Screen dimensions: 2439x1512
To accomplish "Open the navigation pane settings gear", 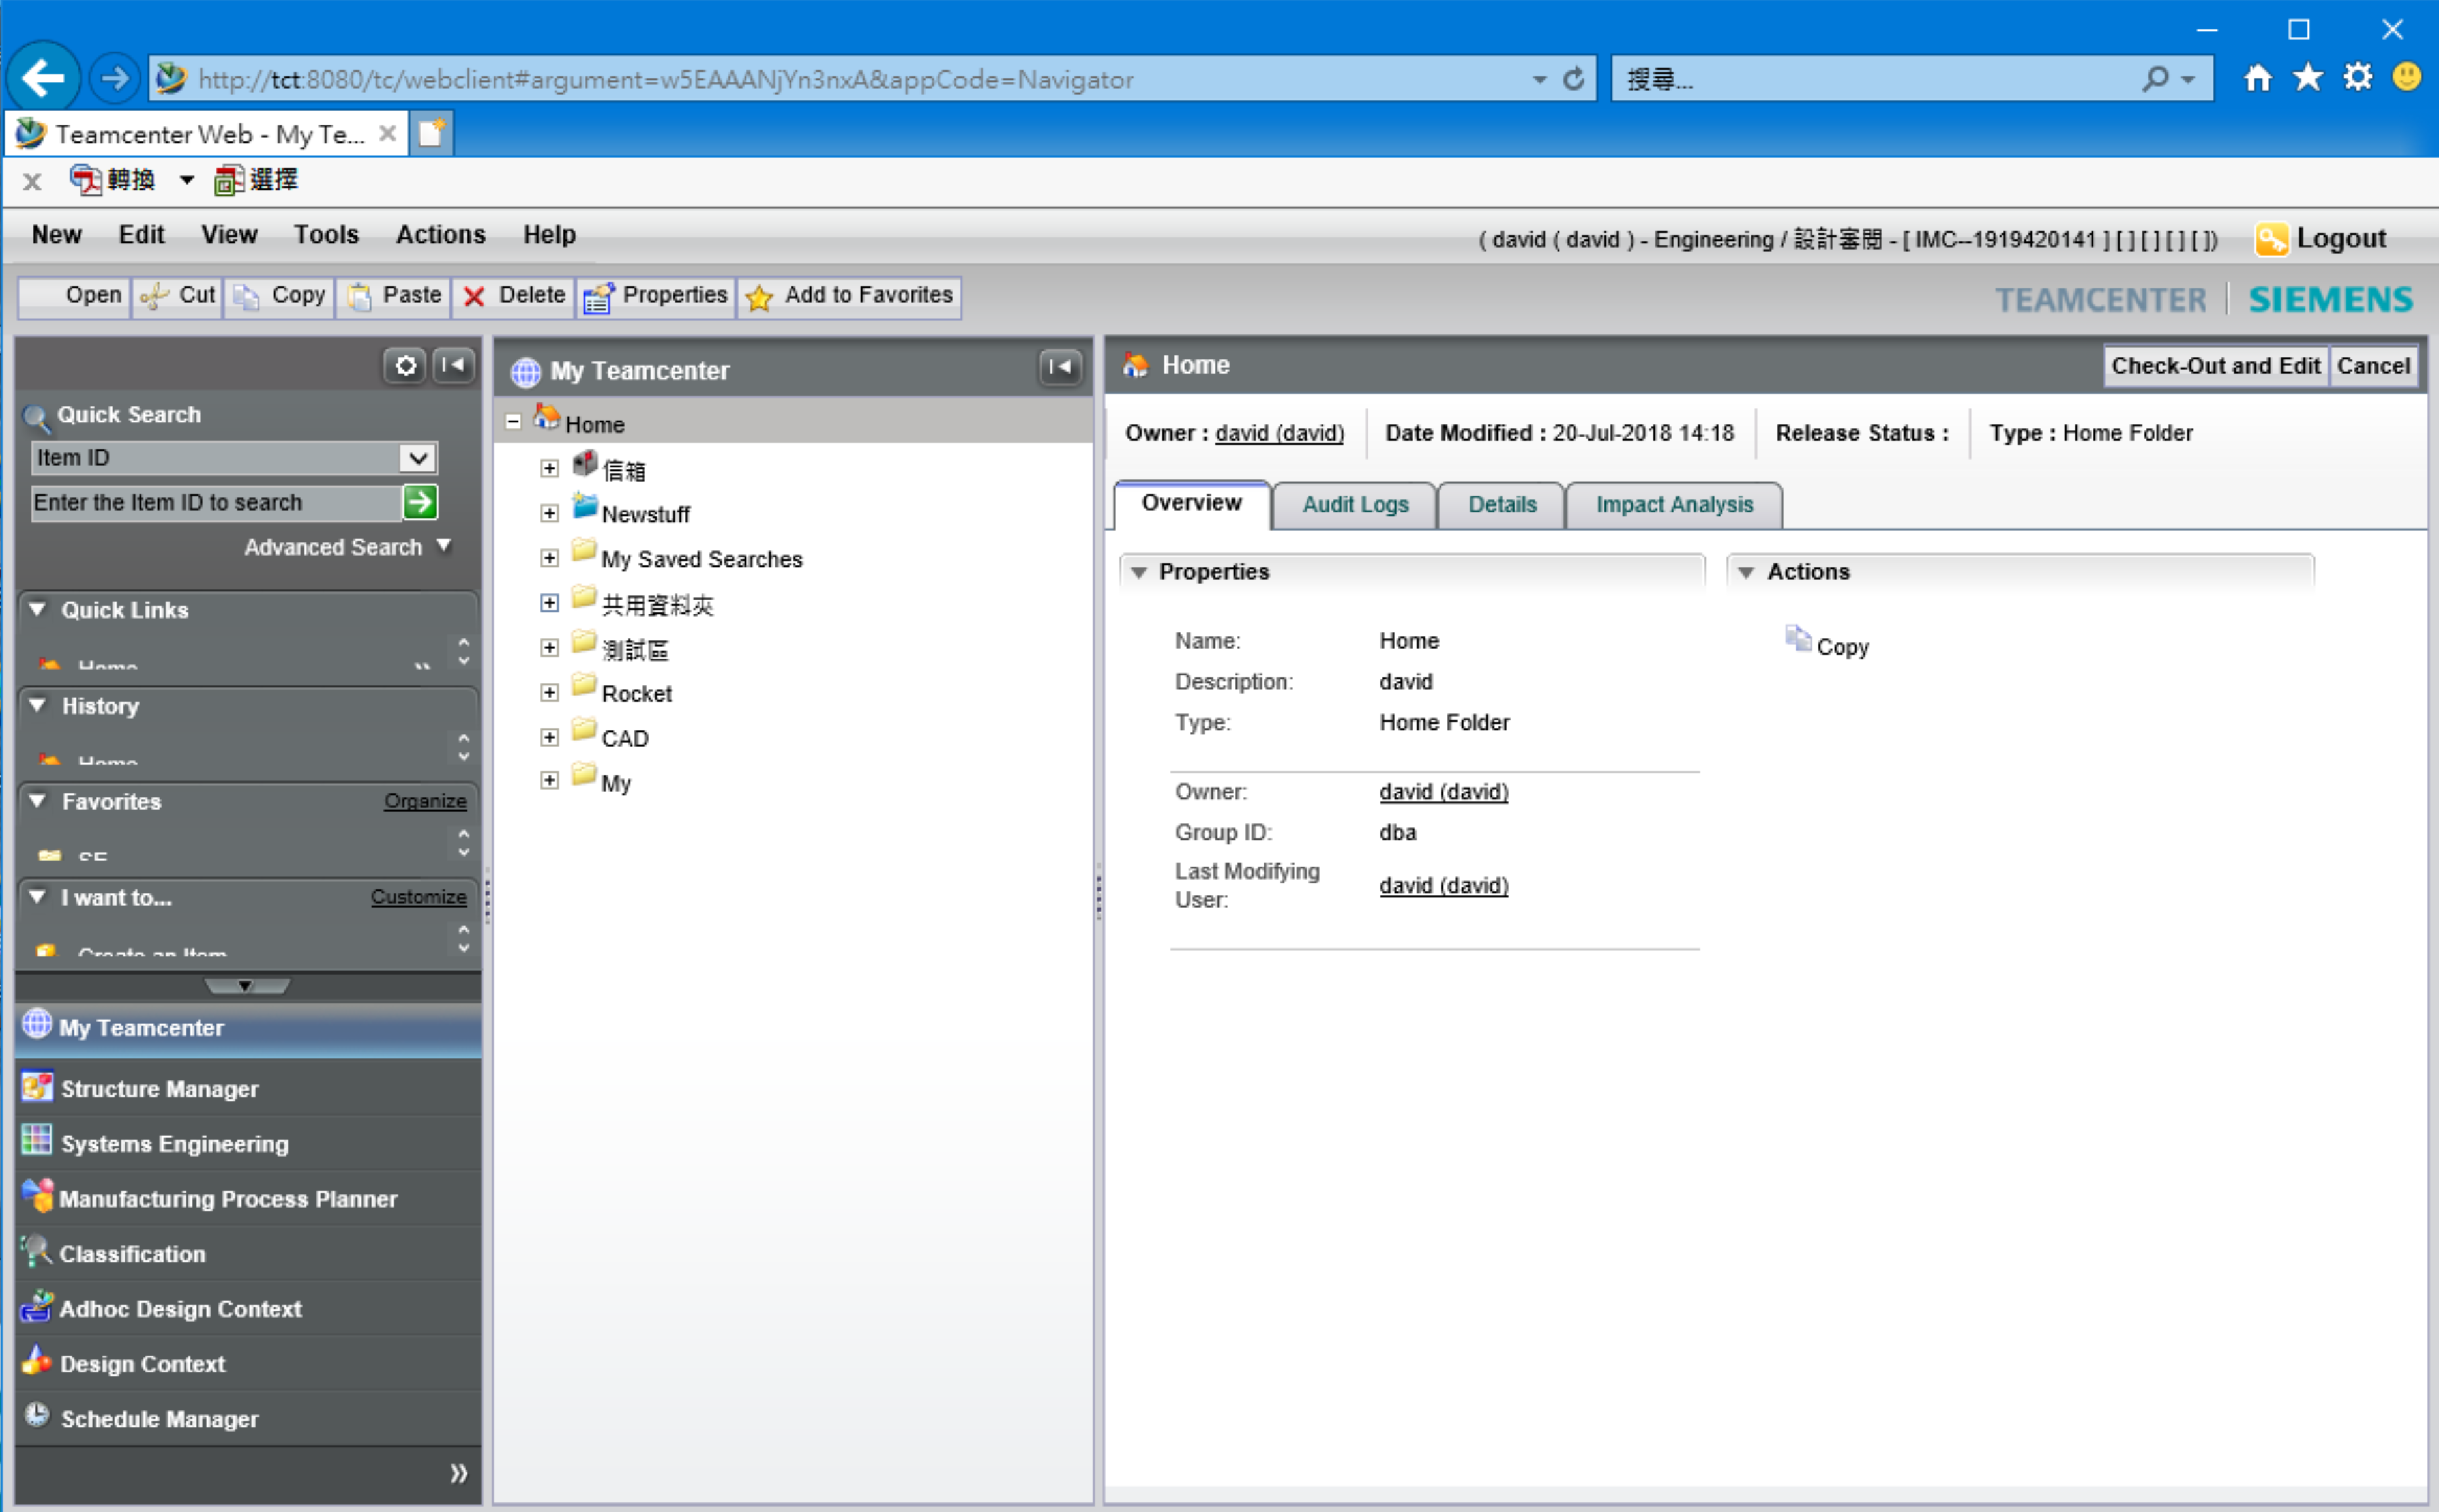I will click(405, 366).
